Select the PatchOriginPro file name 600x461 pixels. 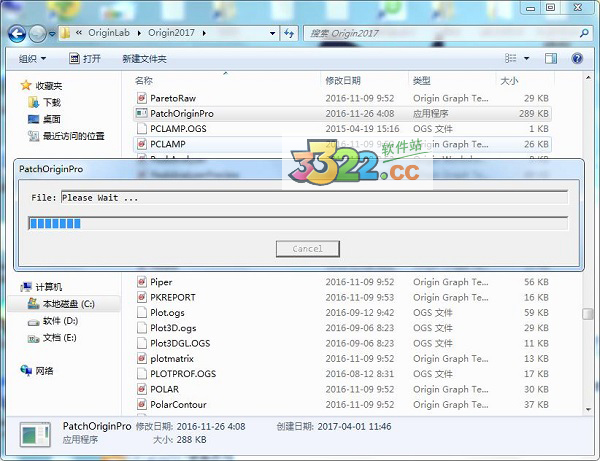182,114
